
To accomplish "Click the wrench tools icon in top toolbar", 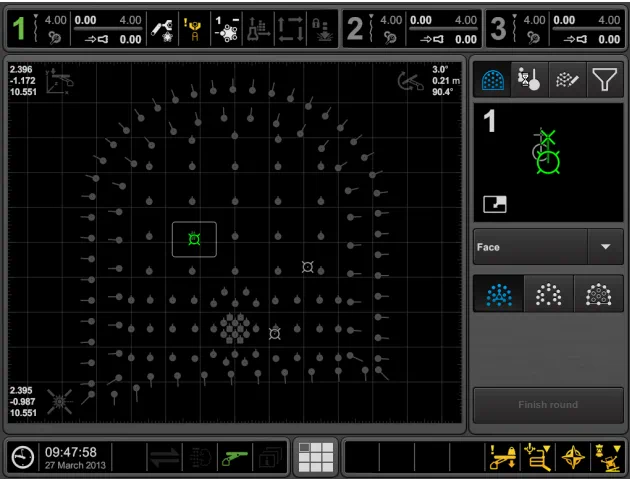I will [161, 28].
